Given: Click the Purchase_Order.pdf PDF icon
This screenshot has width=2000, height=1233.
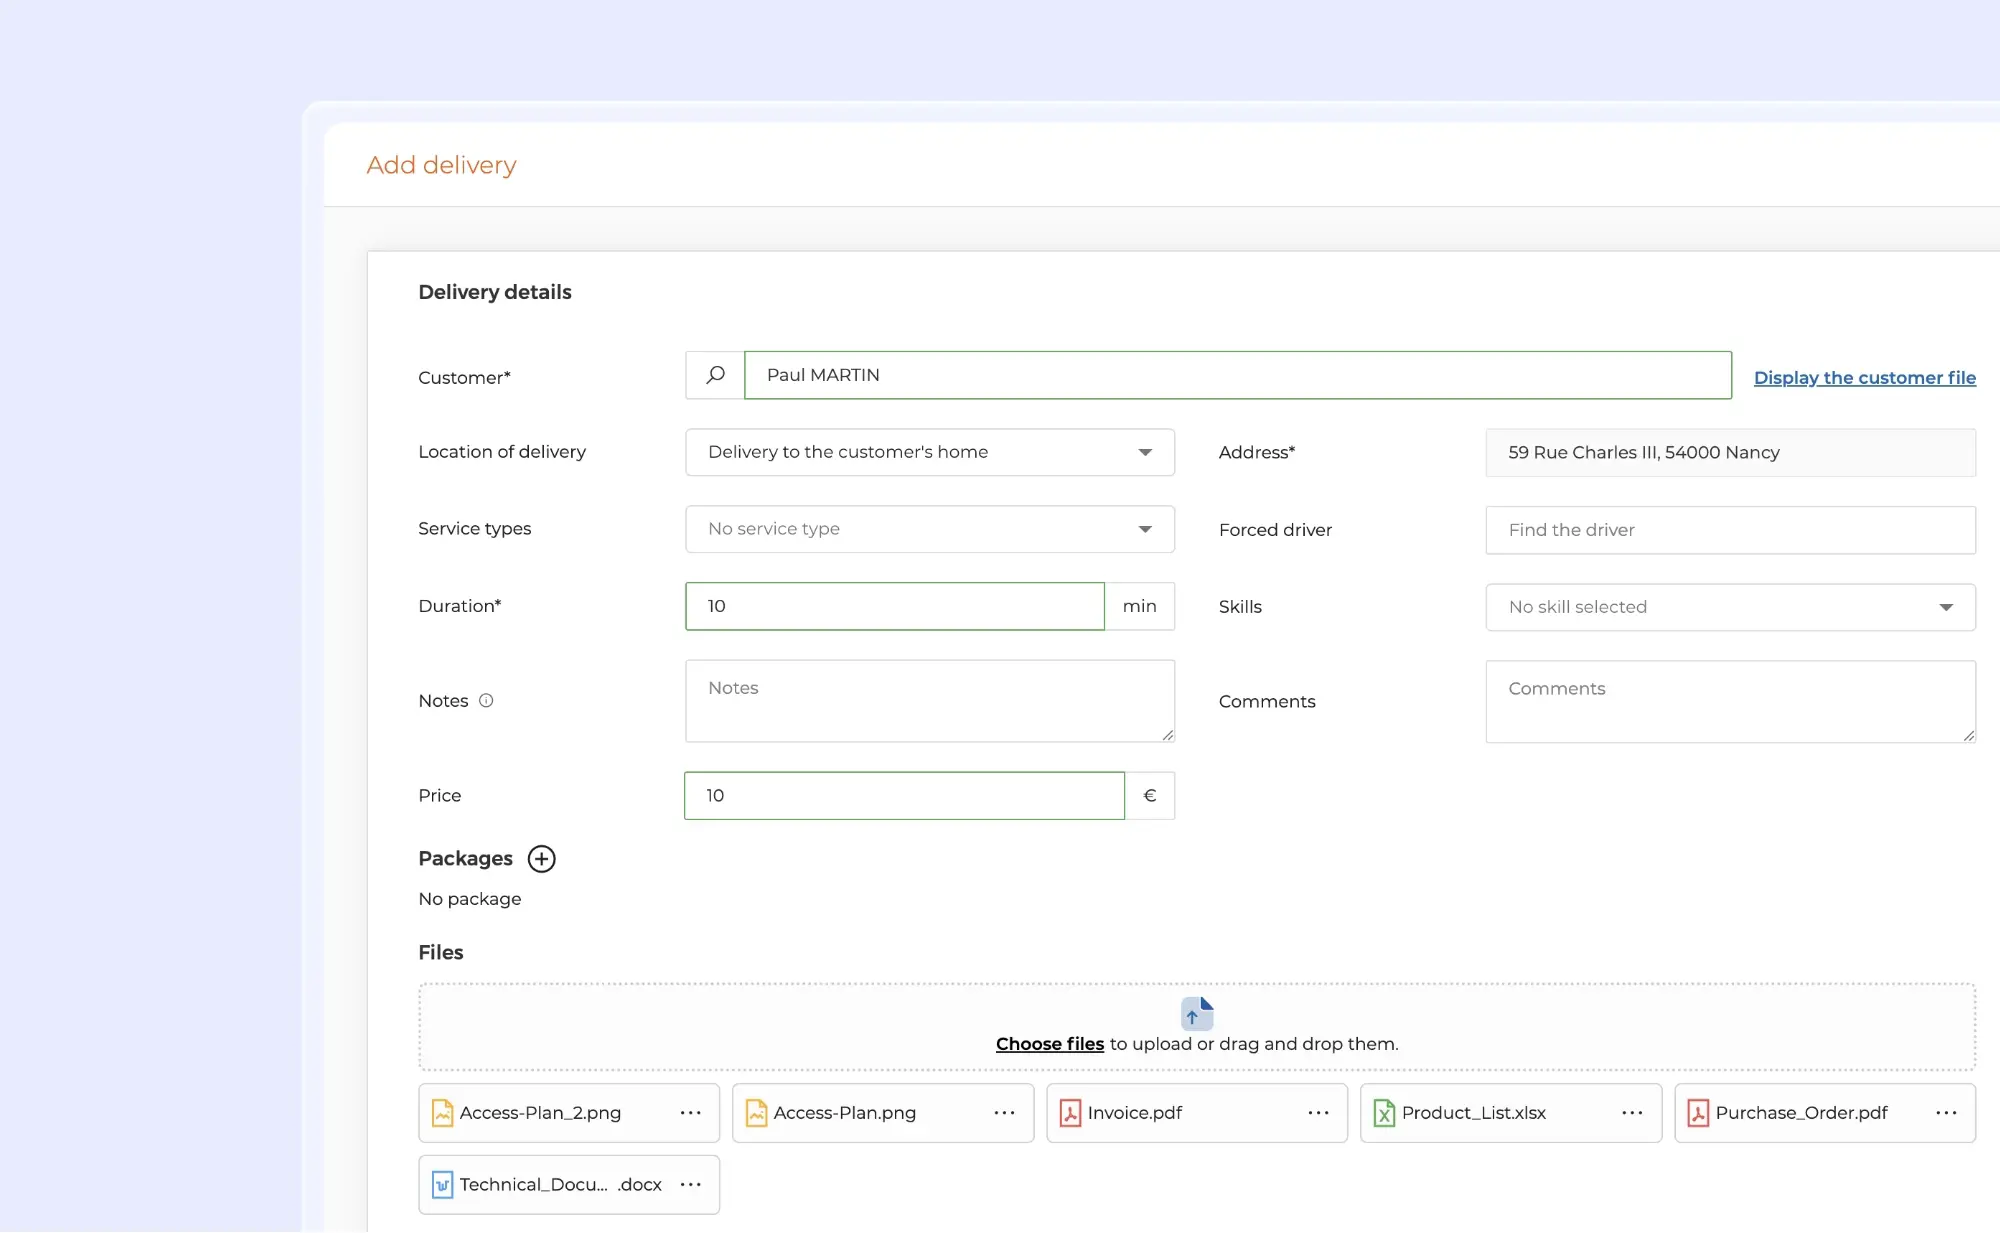Looking at the screenshot, I should [1698, 1113].
